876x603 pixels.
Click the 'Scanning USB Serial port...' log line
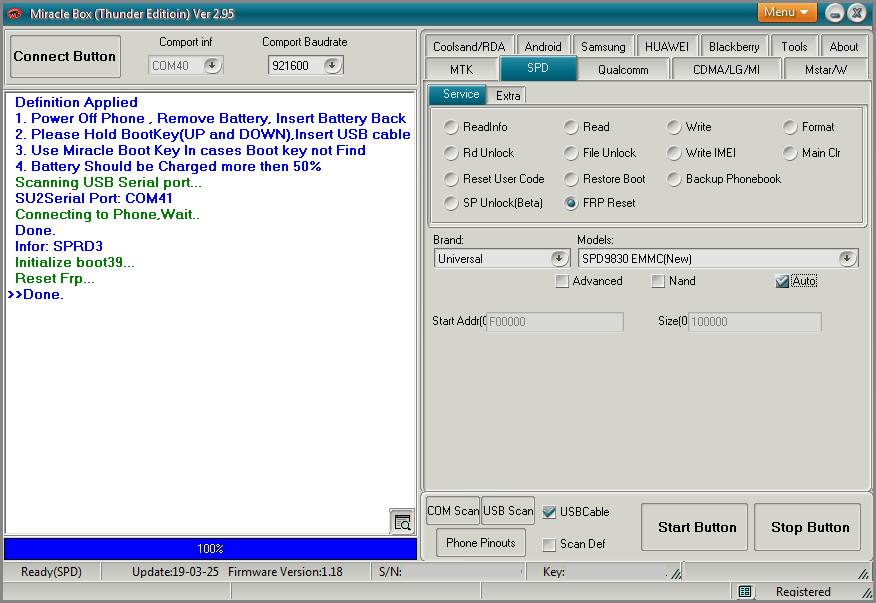[108, 182]
